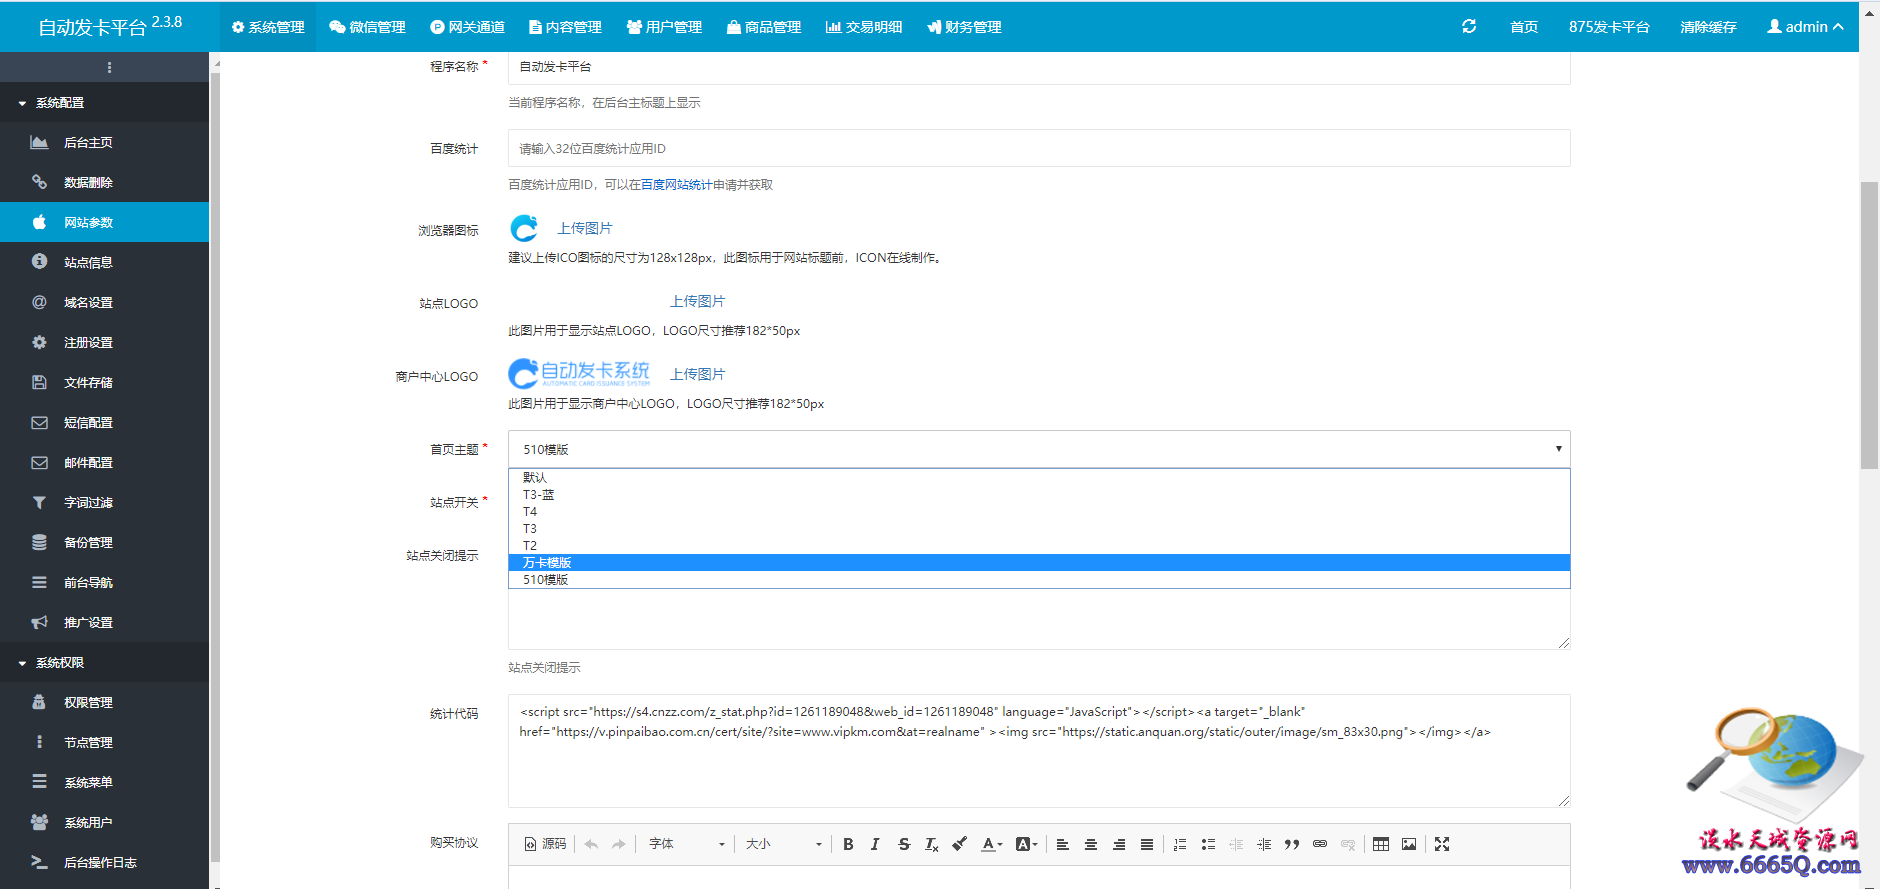Toggle bold in the editor toolbar

click(x=848, y=844)
